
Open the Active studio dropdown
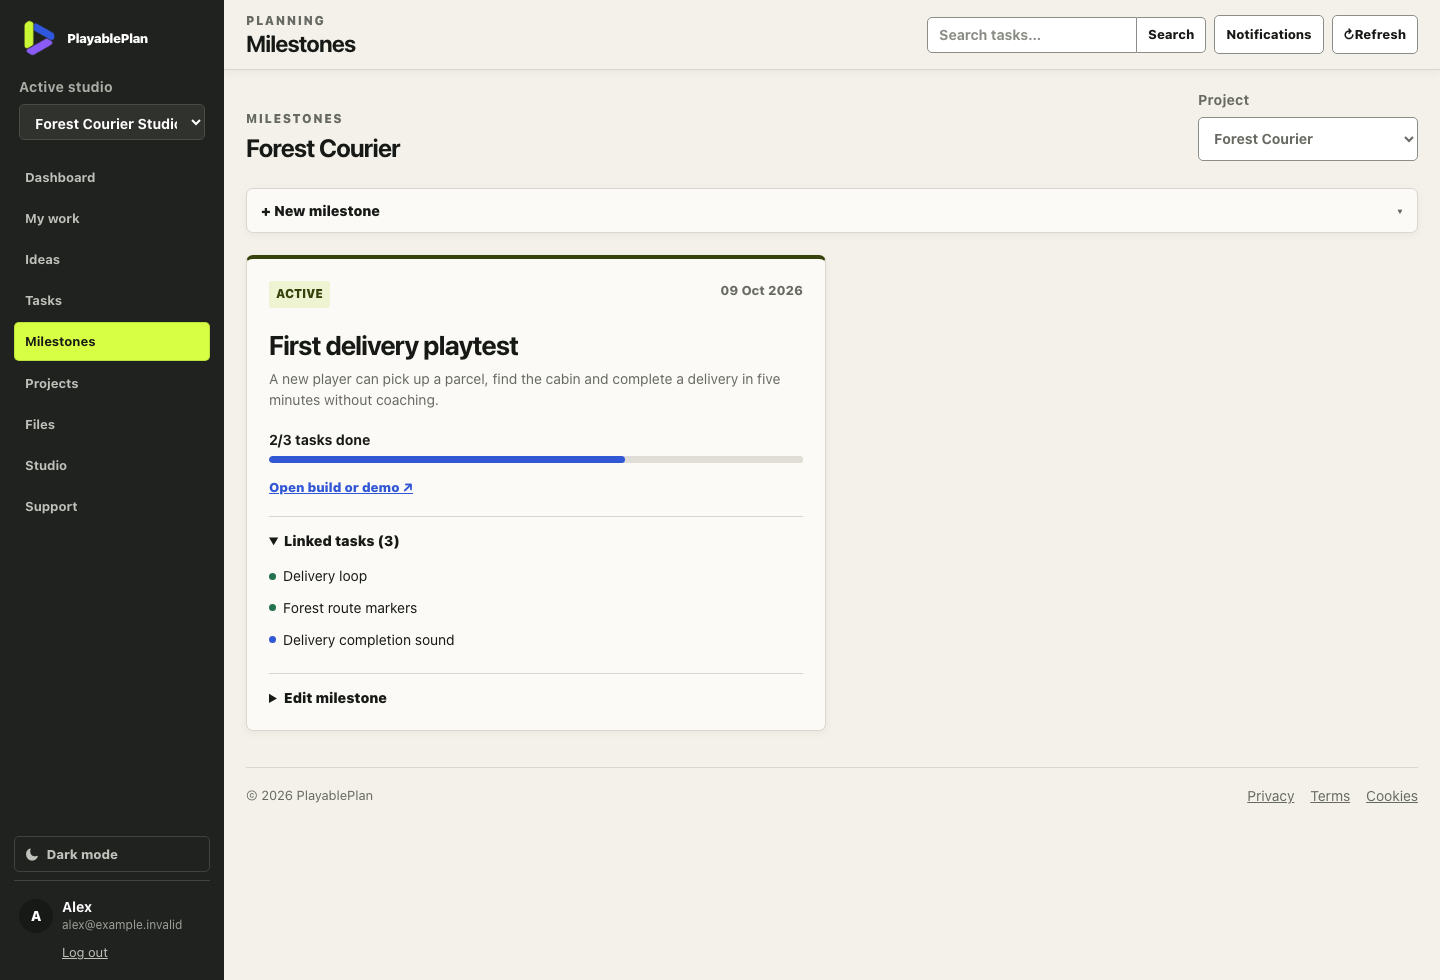tap(112, 123)
